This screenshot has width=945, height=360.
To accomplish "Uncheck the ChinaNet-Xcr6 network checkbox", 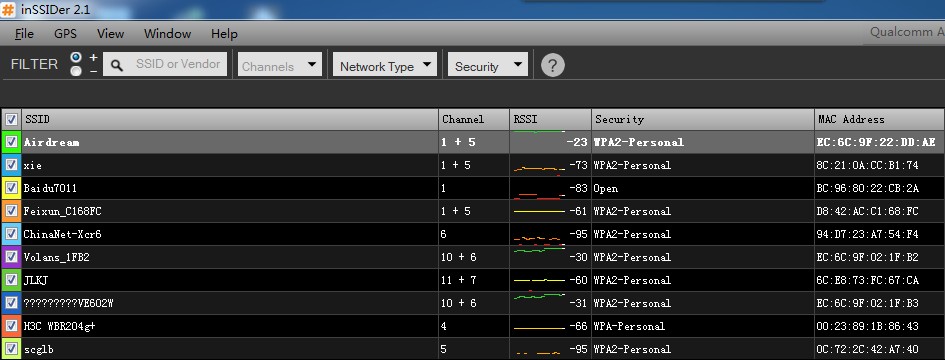I will [11, 234].
